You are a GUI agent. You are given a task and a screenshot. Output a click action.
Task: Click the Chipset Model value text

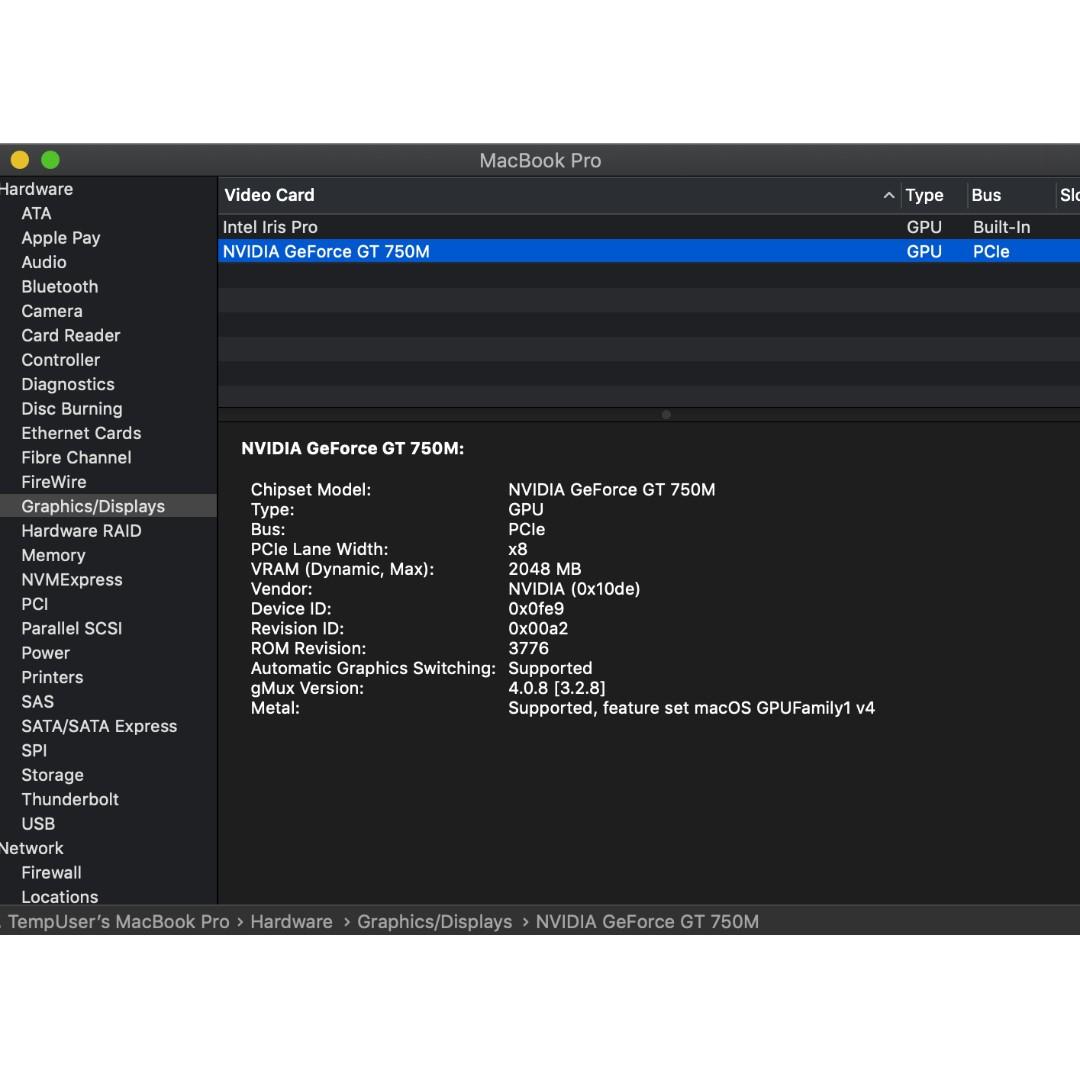tap(612, 490)
